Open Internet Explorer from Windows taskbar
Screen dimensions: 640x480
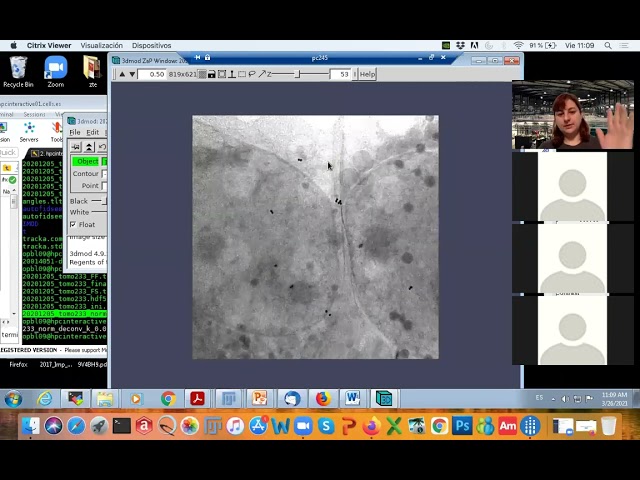pyautogui.click(x=44, y=399)
